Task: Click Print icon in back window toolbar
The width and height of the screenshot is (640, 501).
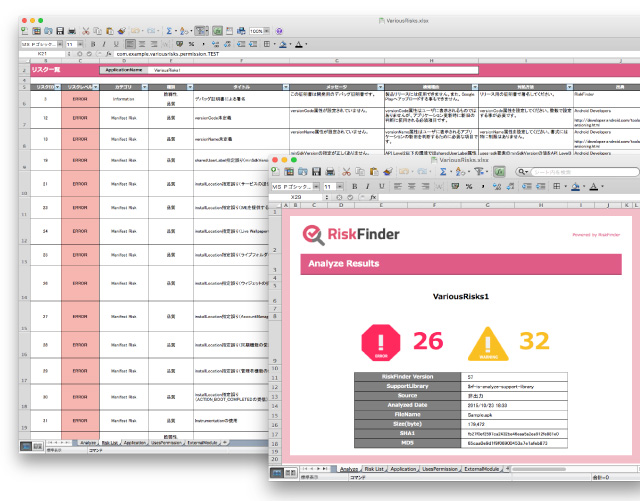Action: click(72, 31)
